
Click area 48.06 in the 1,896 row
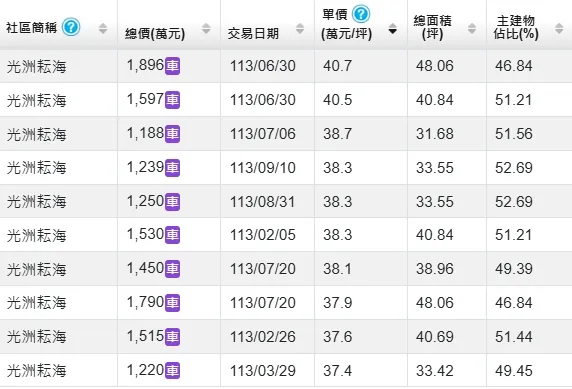coord(434,66)
